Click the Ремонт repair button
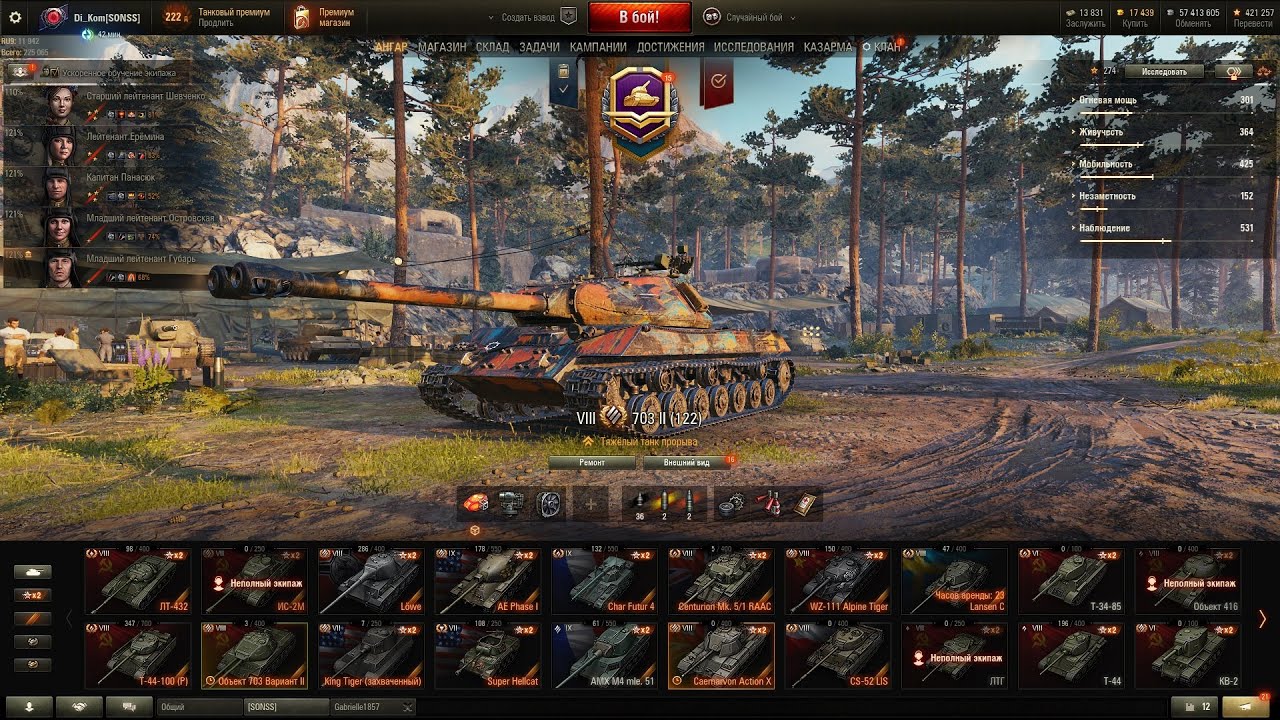1280x720 pixels. (x=592, y=463)
